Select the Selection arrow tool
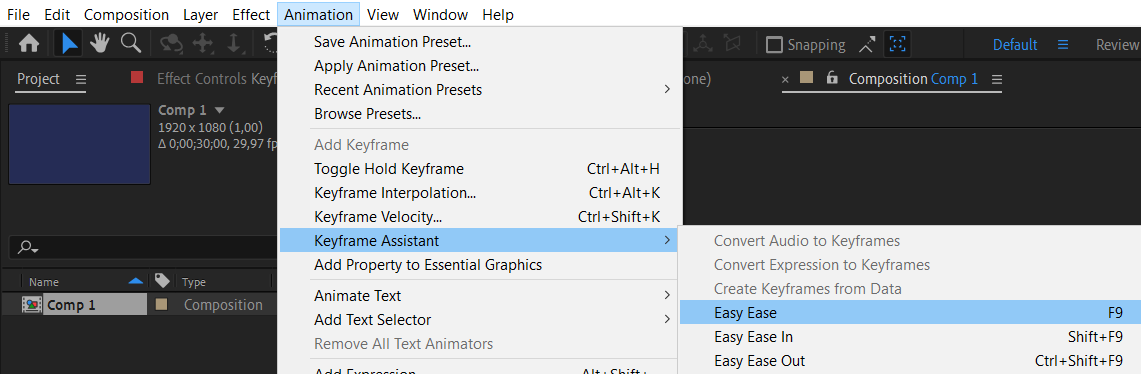1141x374 pixels. [x=70, y=44]
